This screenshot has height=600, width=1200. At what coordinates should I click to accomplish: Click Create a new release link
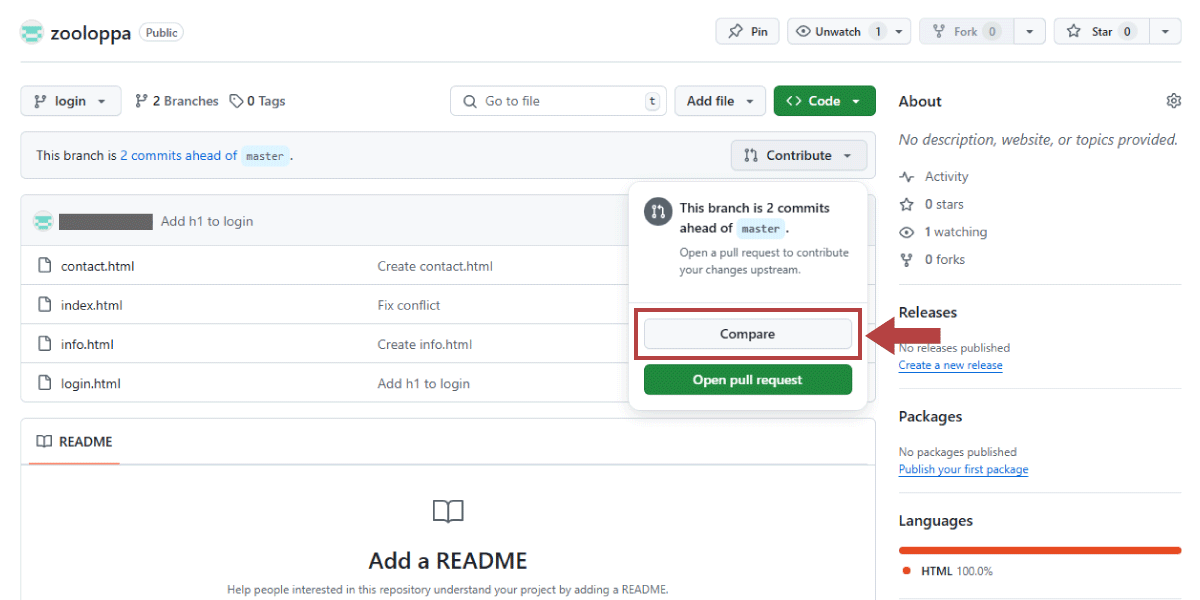coord(950,365)
